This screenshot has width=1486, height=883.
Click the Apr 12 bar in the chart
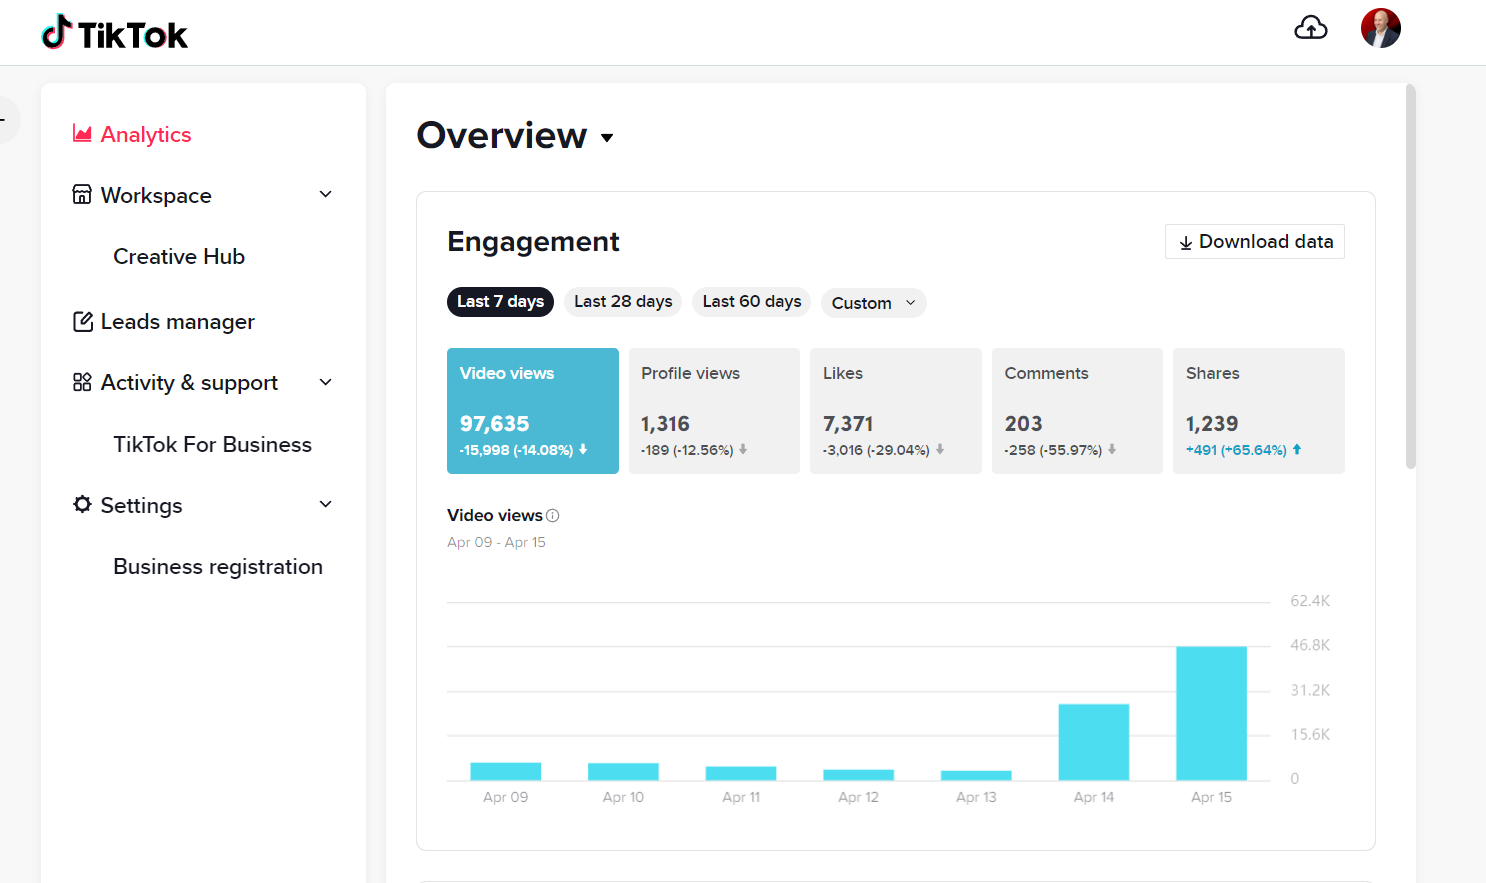(858, 775)
